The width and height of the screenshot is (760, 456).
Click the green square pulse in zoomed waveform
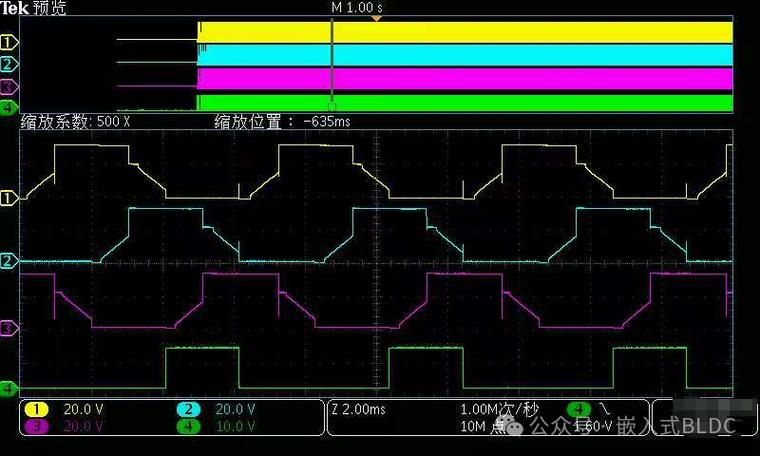(203, 366)
